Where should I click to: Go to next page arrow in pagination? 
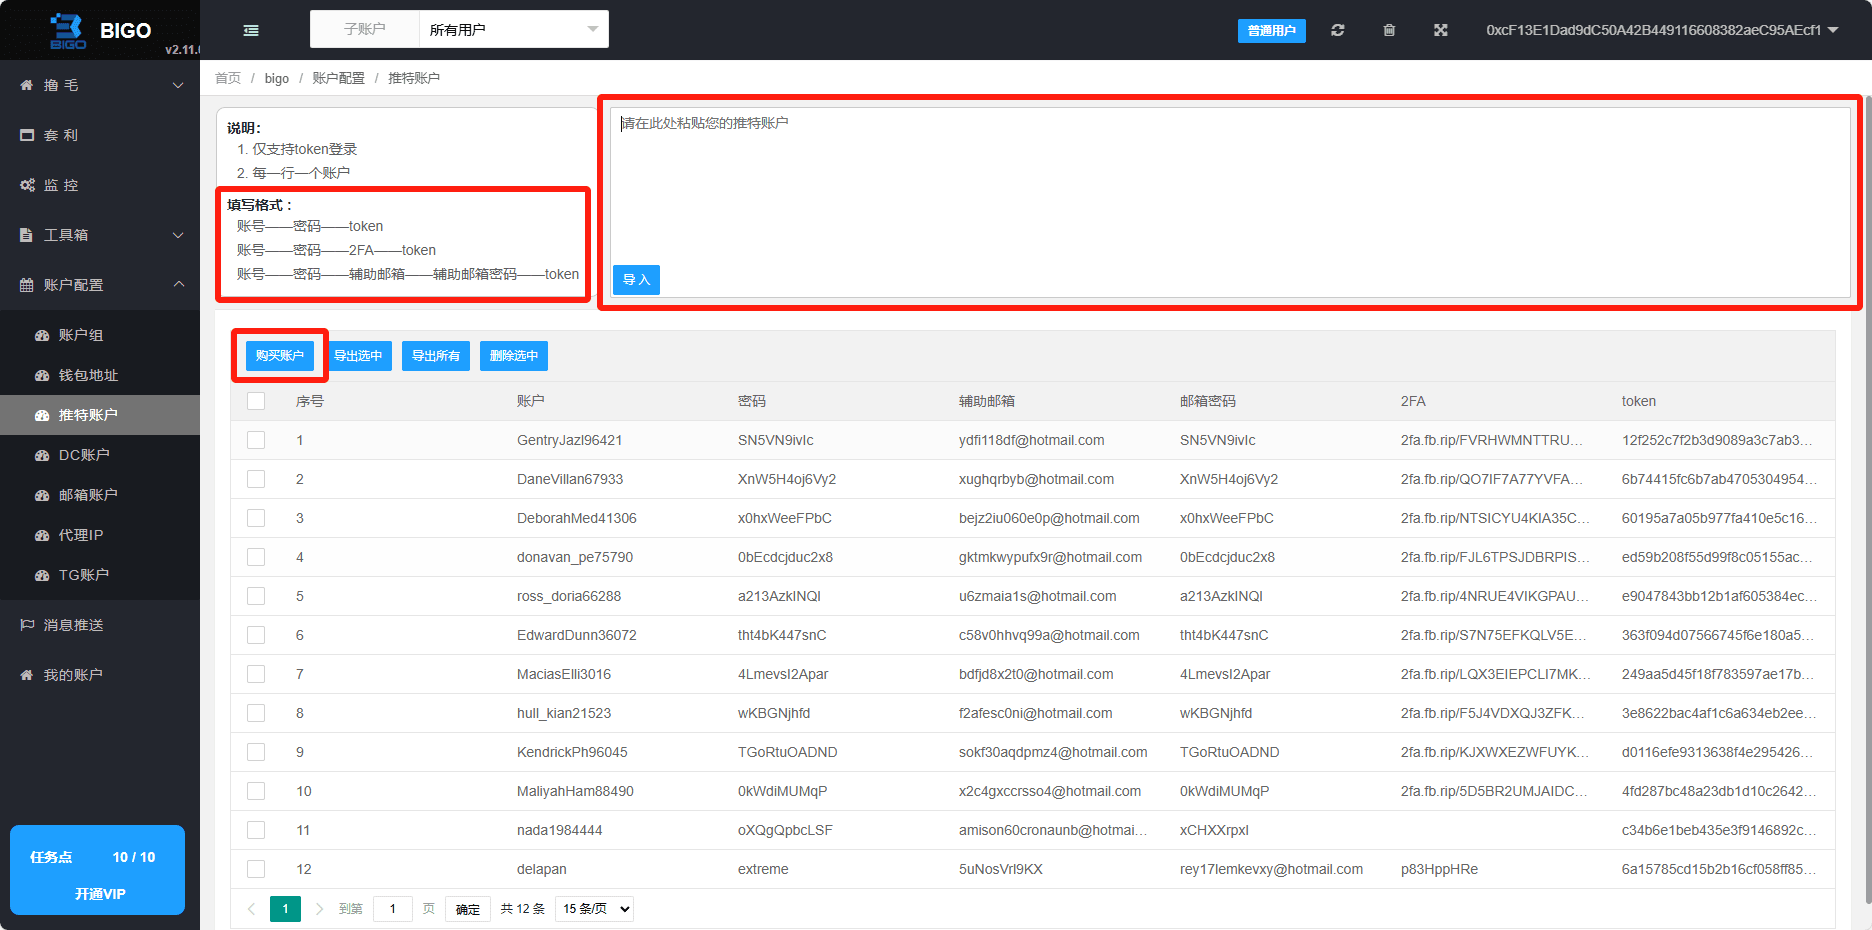319,909
